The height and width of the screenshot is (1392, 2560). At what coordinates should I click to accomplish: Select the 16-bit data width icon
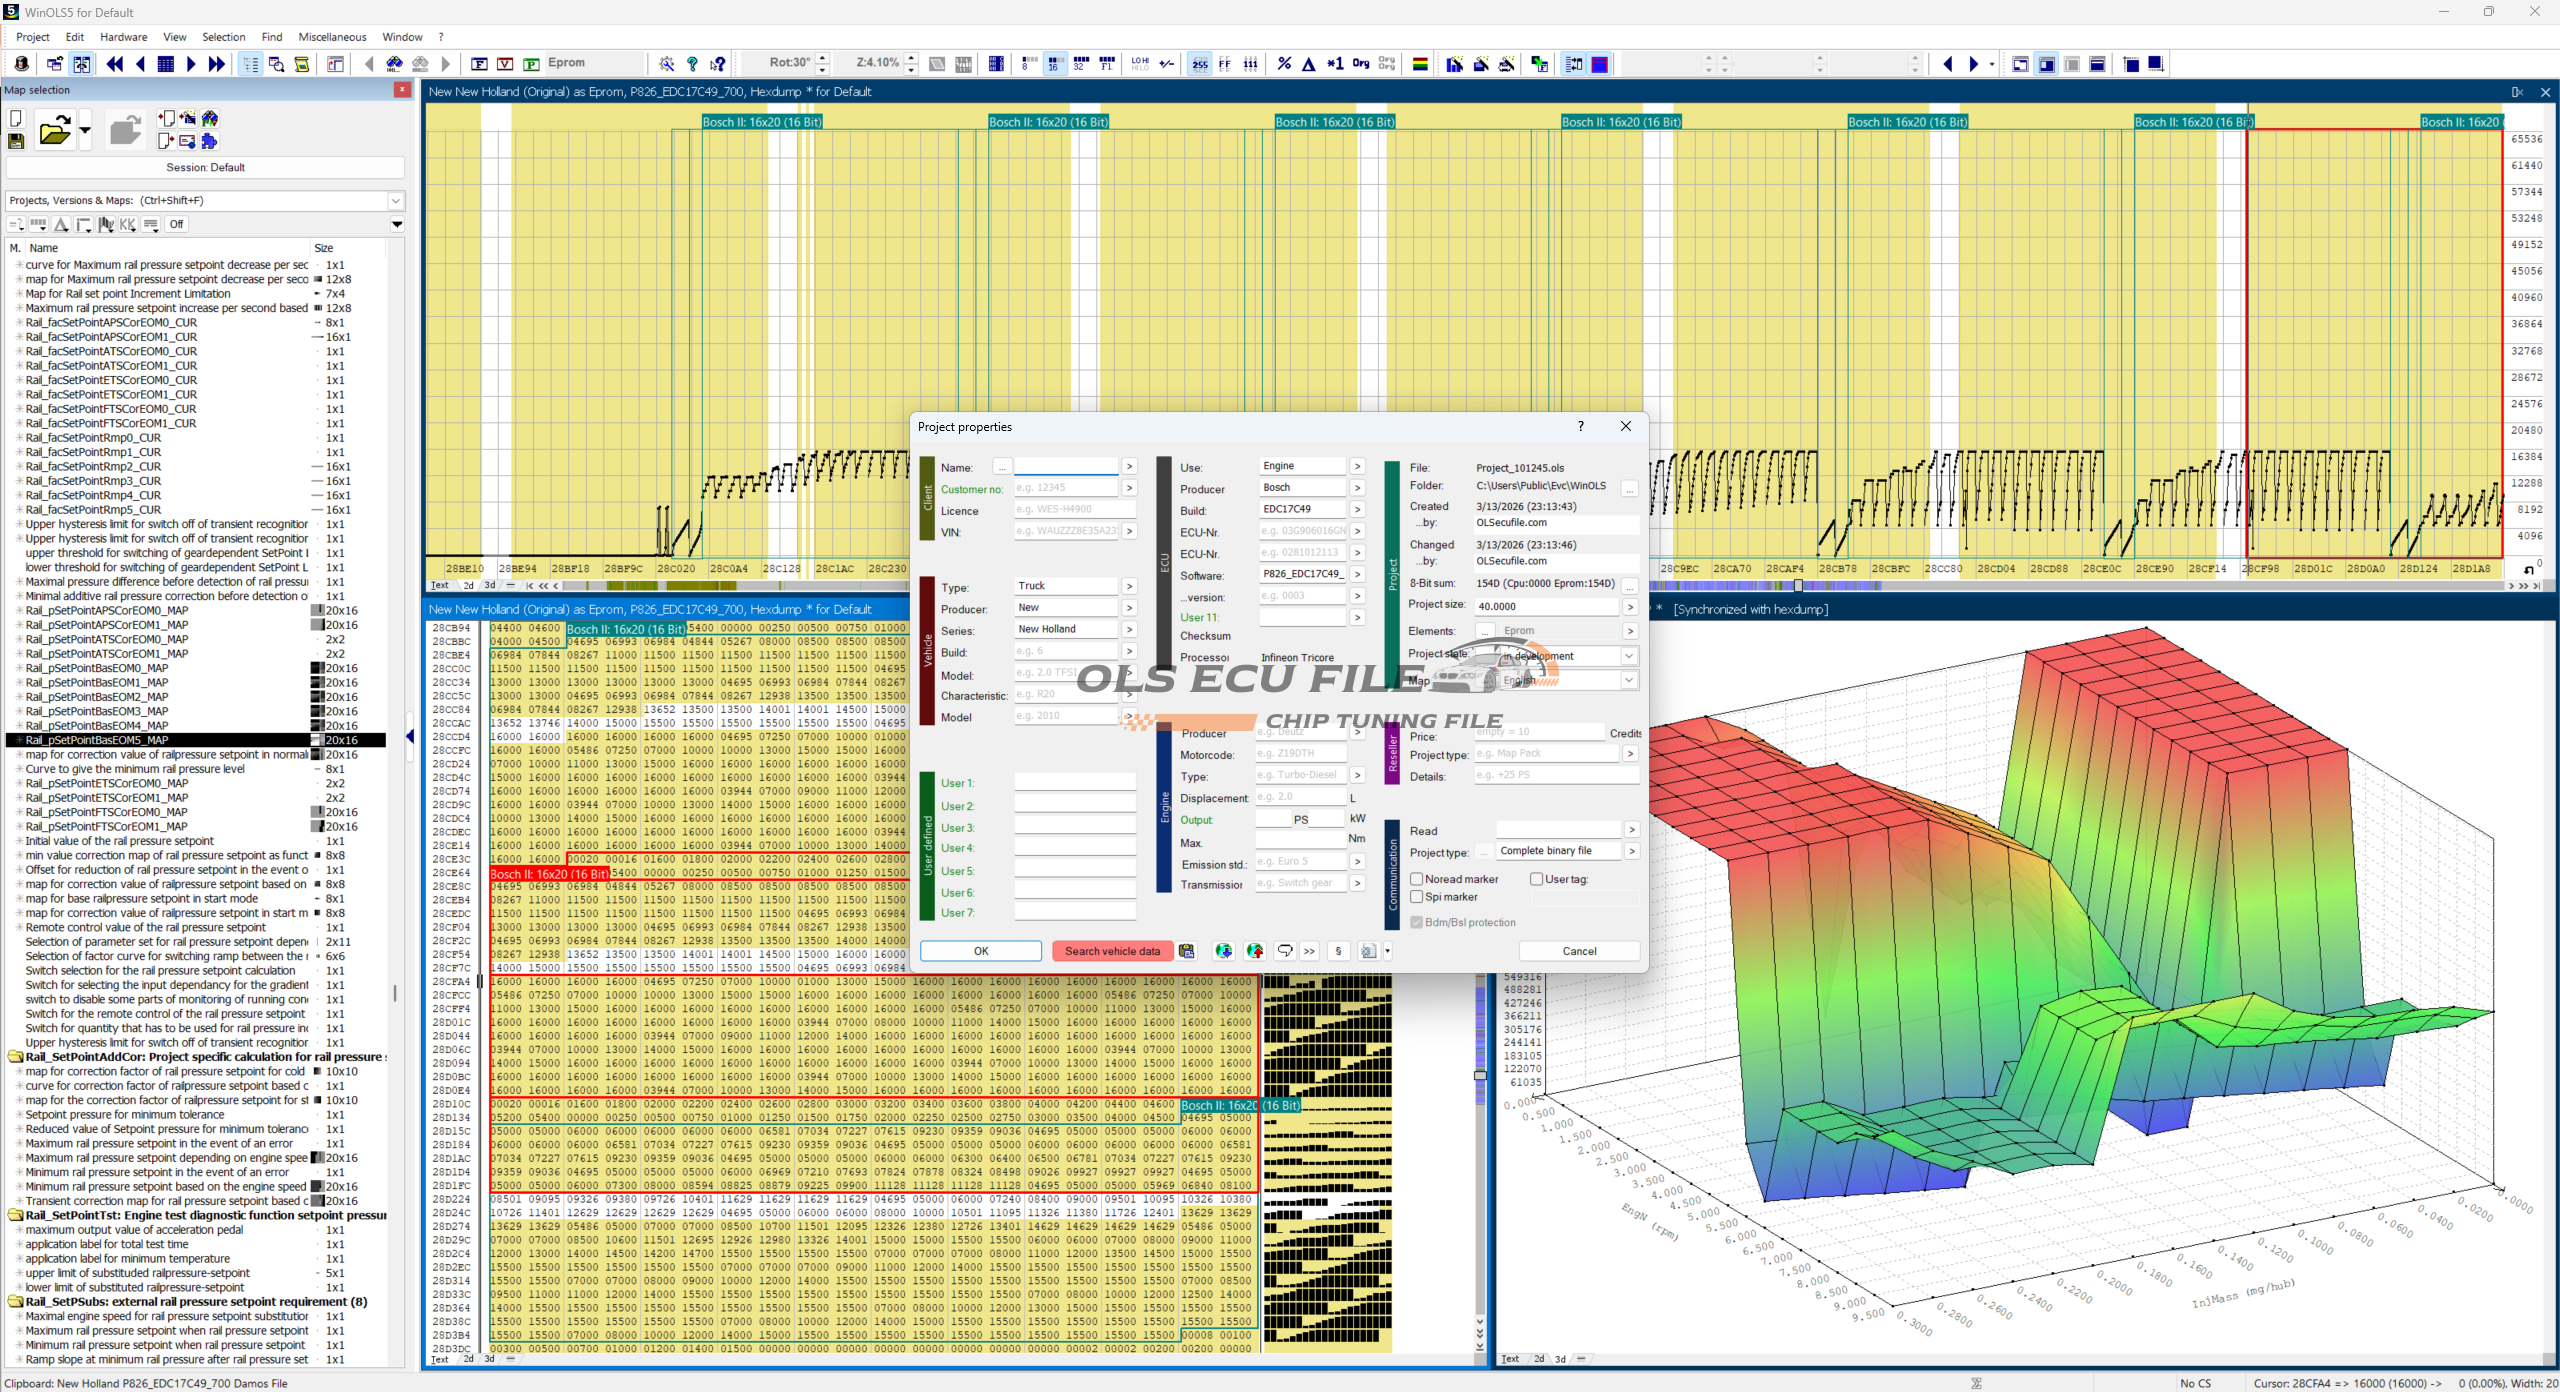tap(1053, 64)
